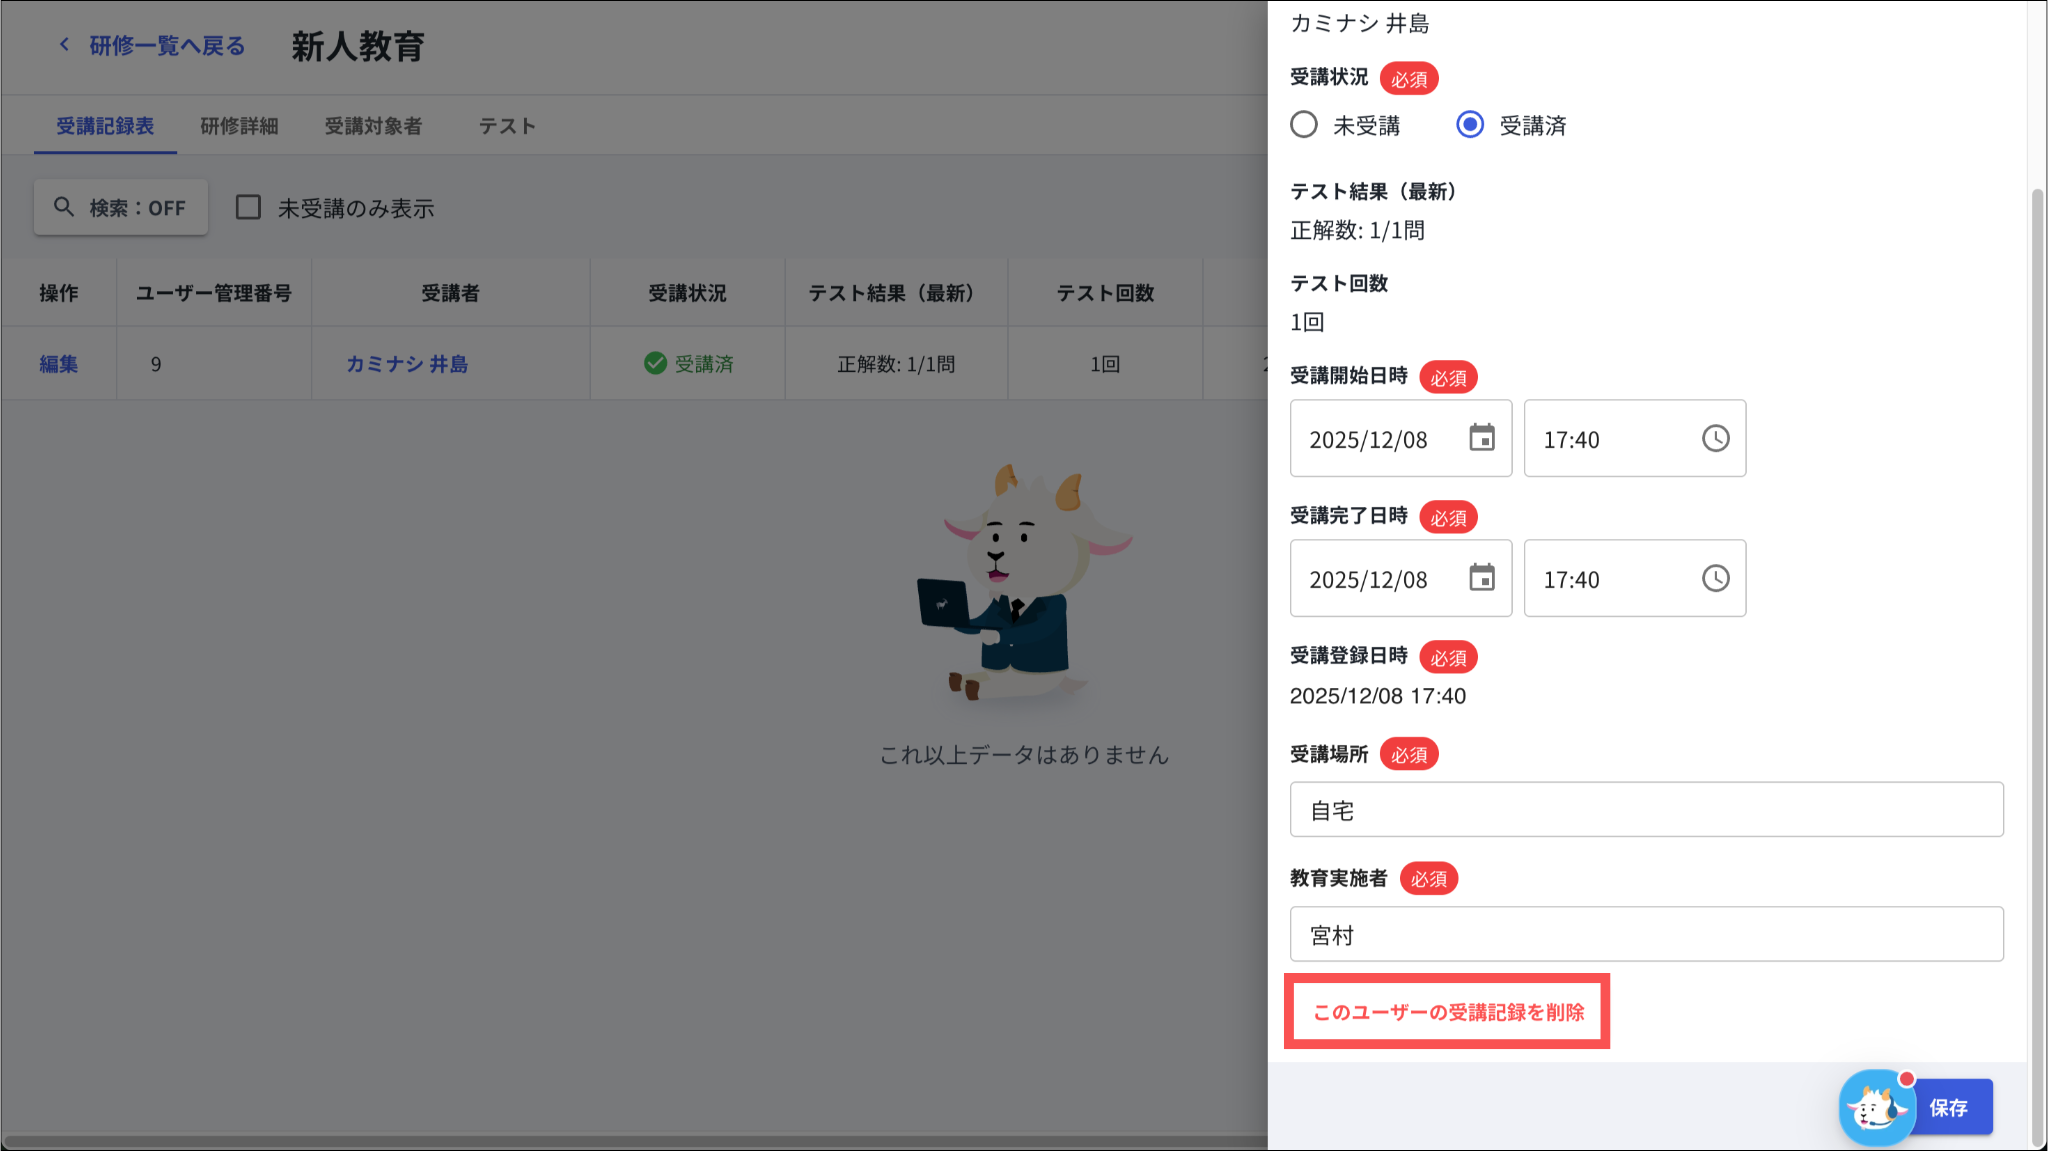Open time picker clock for 受講完了日時
The width and height of the screenshot is (2048, 1151).
pos(1715,578)
